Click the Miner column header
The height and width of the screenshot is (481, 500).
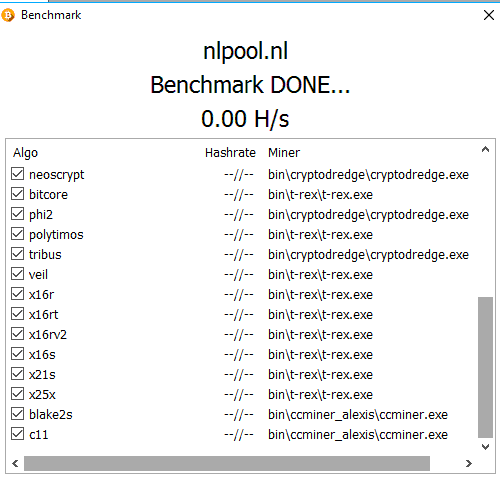click(284, 153)
